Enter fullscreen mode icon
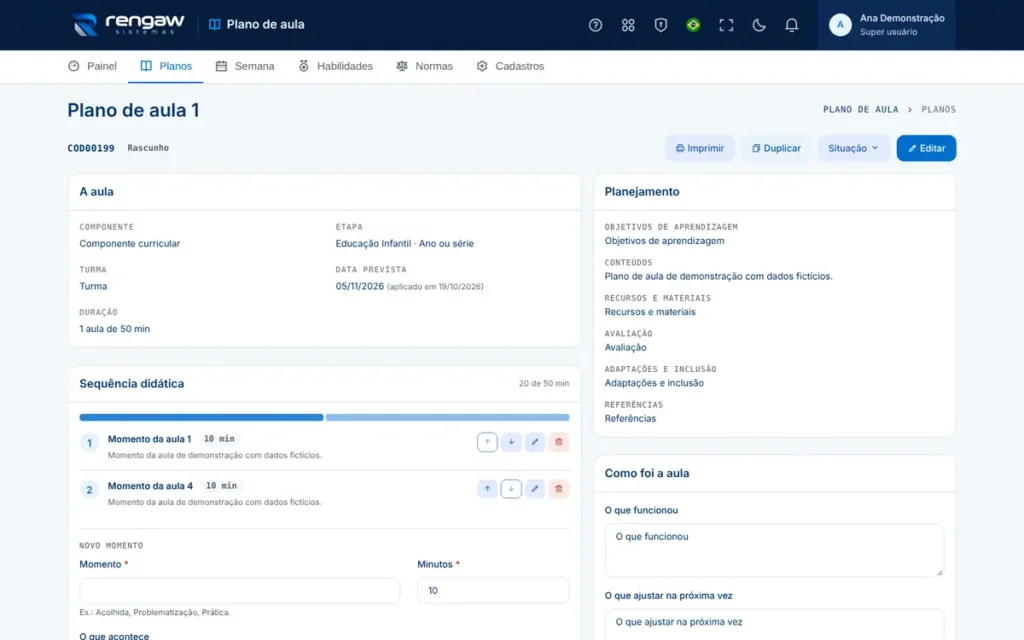Viewport: 1024px width, 640px height. pyautogui.click(x=726, y=25)
